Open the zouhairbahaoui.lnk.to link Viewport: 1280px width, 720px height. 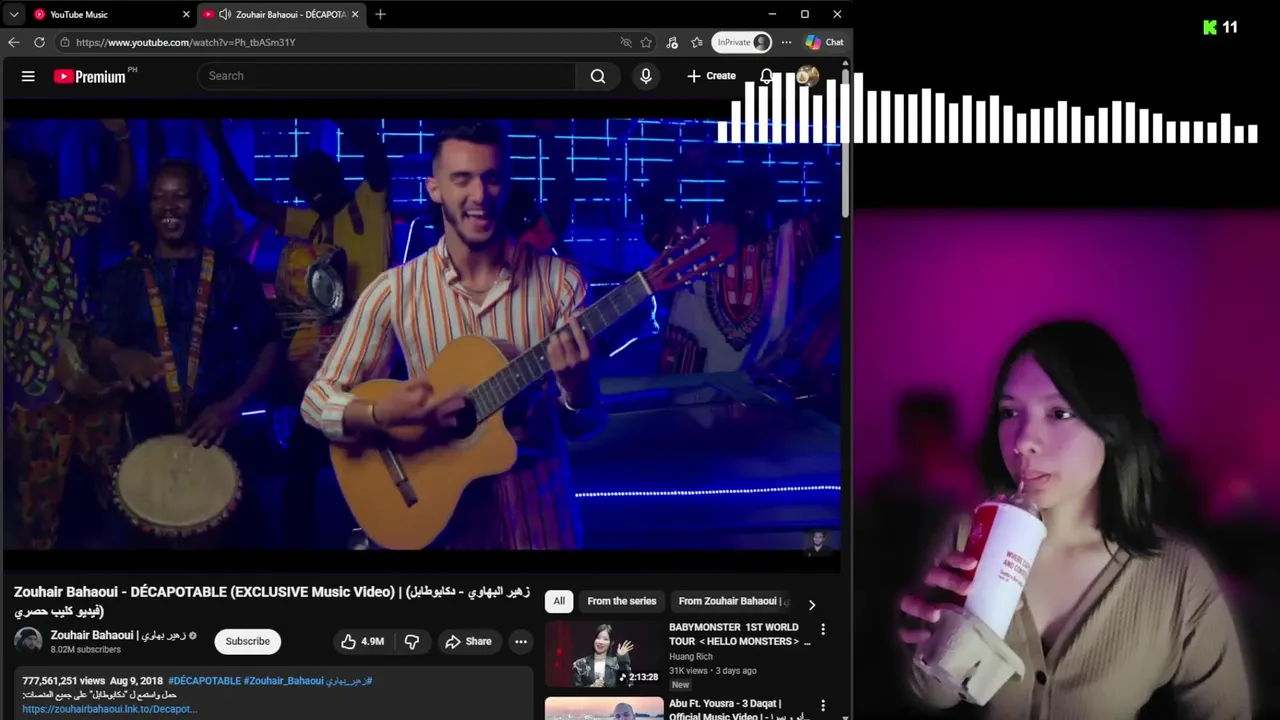point(110,709)
